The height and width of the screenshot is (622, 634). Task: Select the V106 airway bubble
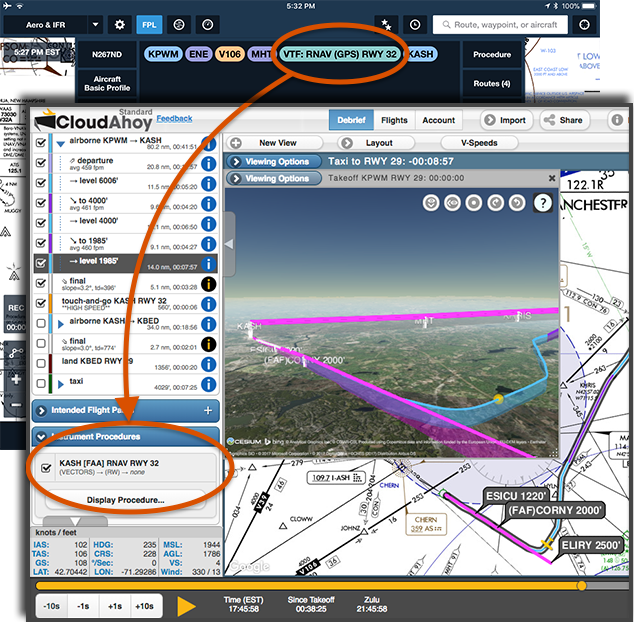tap(230, 54)
